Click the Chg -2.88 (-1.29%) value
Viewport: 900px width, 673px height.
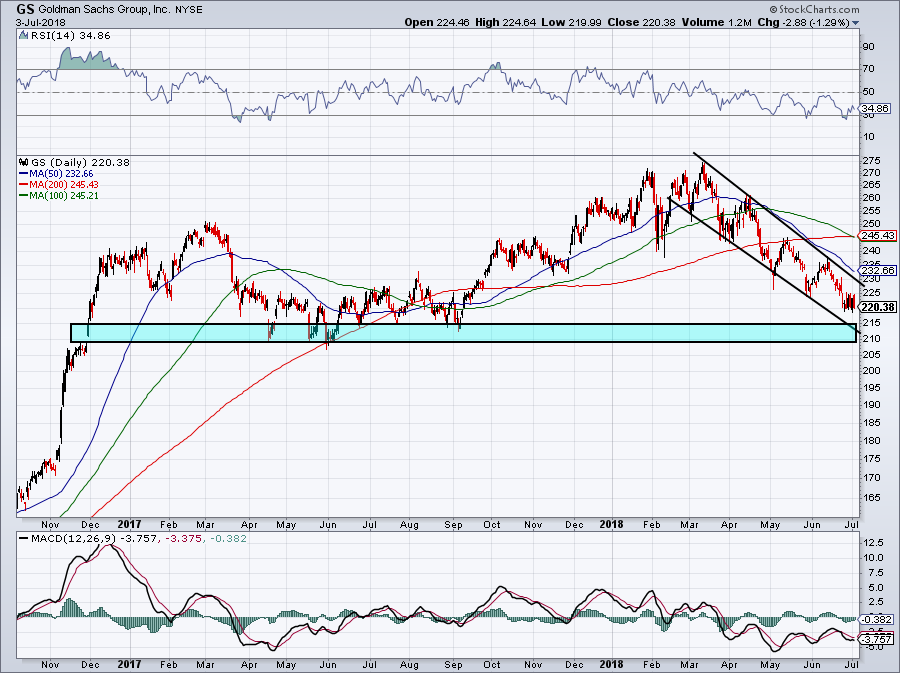click(804, 22)
